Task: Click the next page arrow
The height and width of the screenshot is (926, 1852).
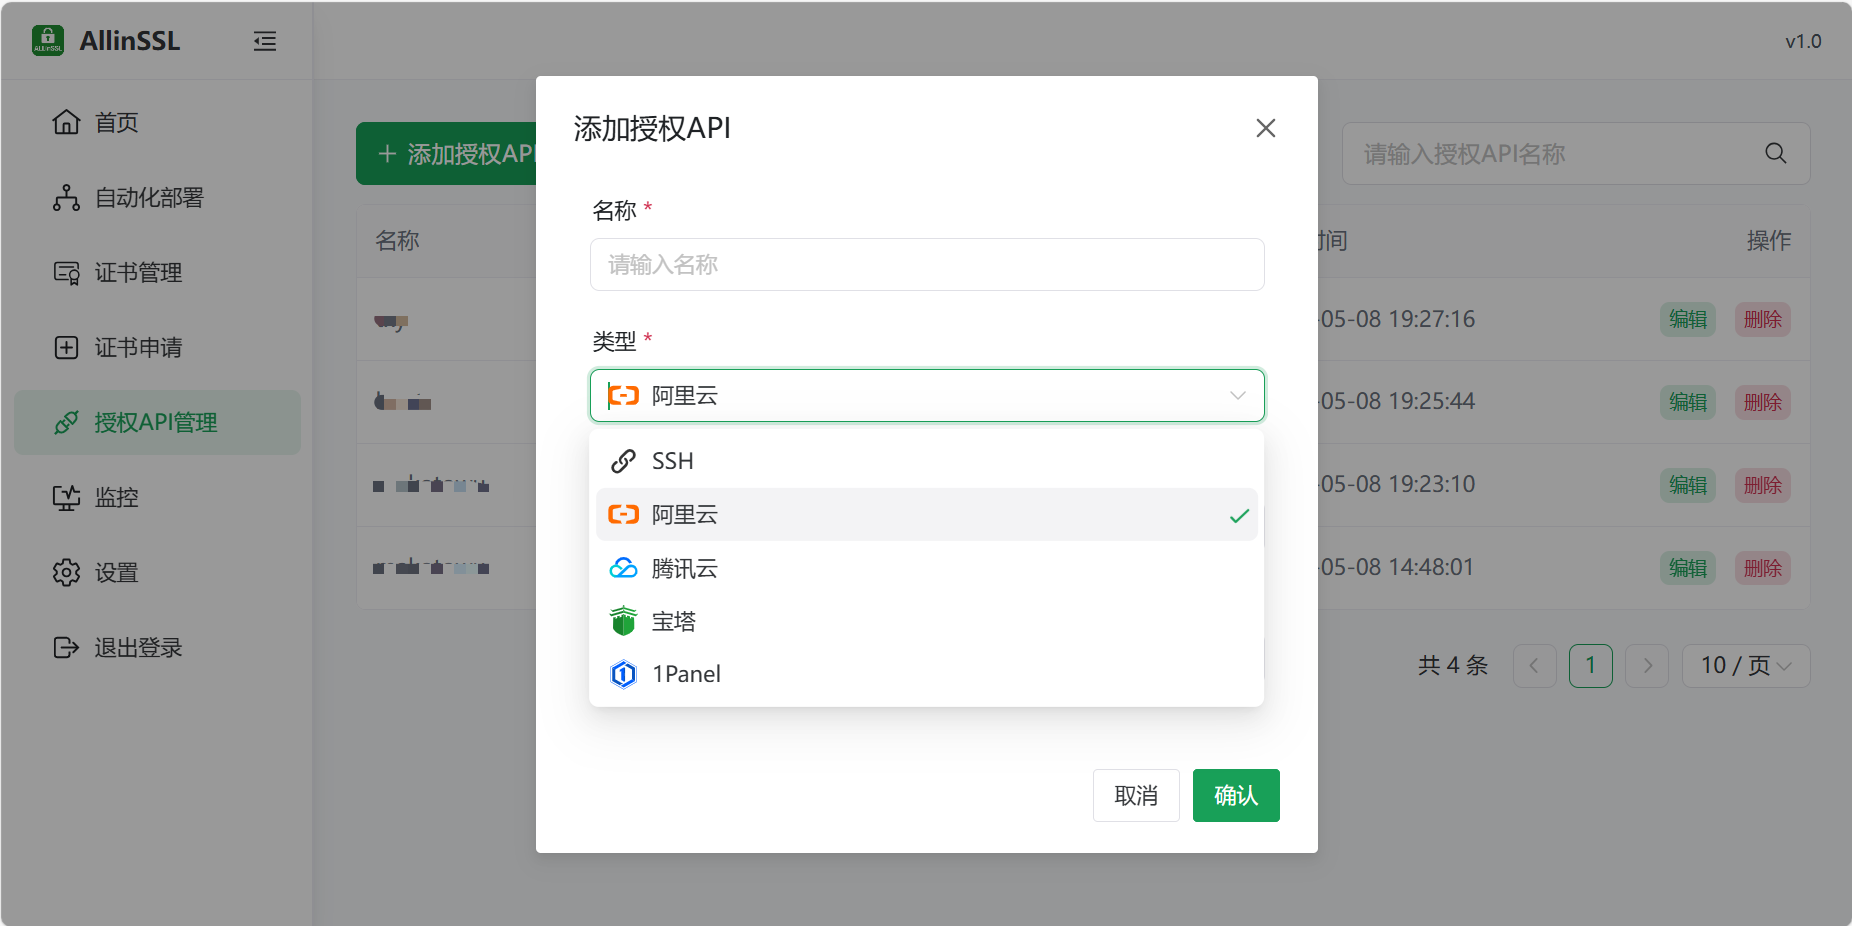Action: 1647,666
